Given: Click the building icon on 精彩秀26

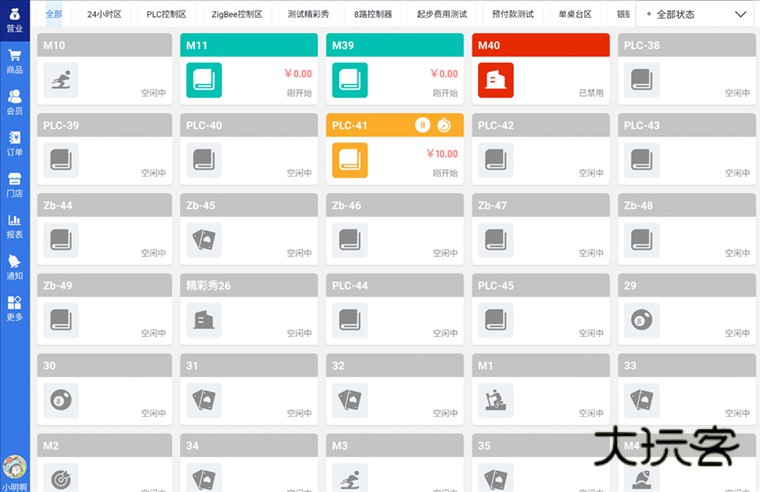Looking at the screenshot, I should (204, 320).
